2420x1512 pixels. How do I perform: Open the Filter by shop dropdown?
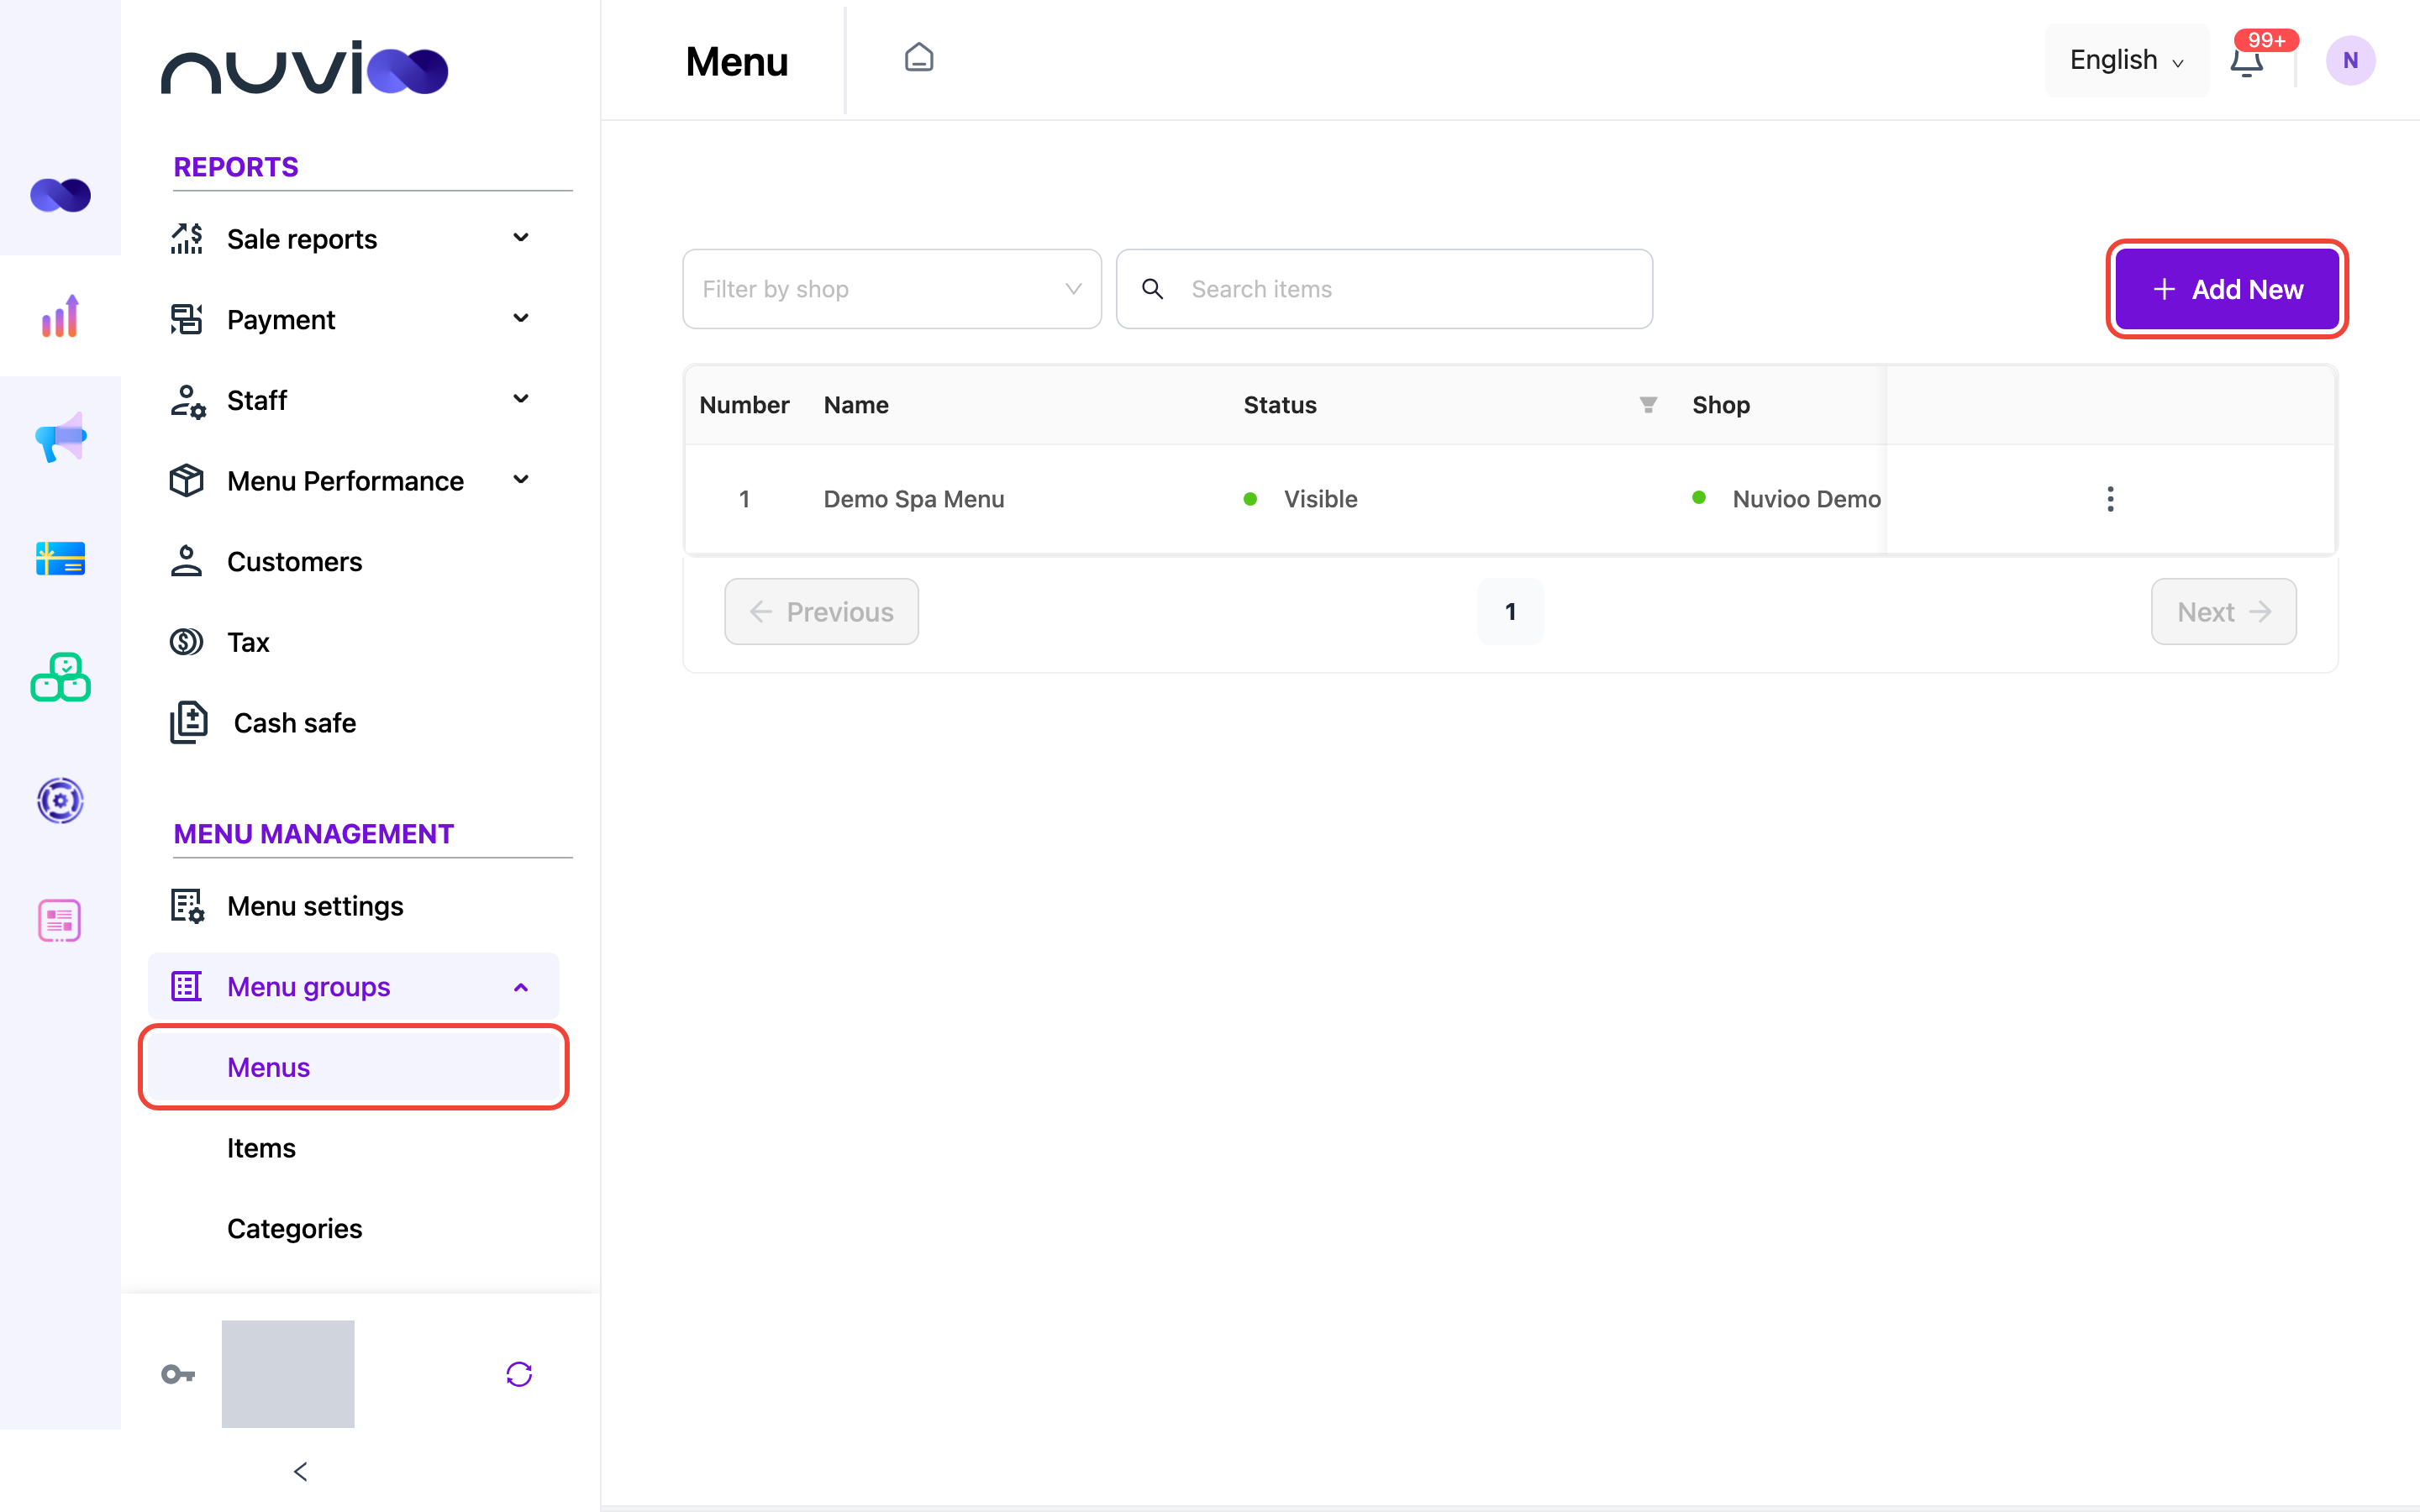coord(891,289)
